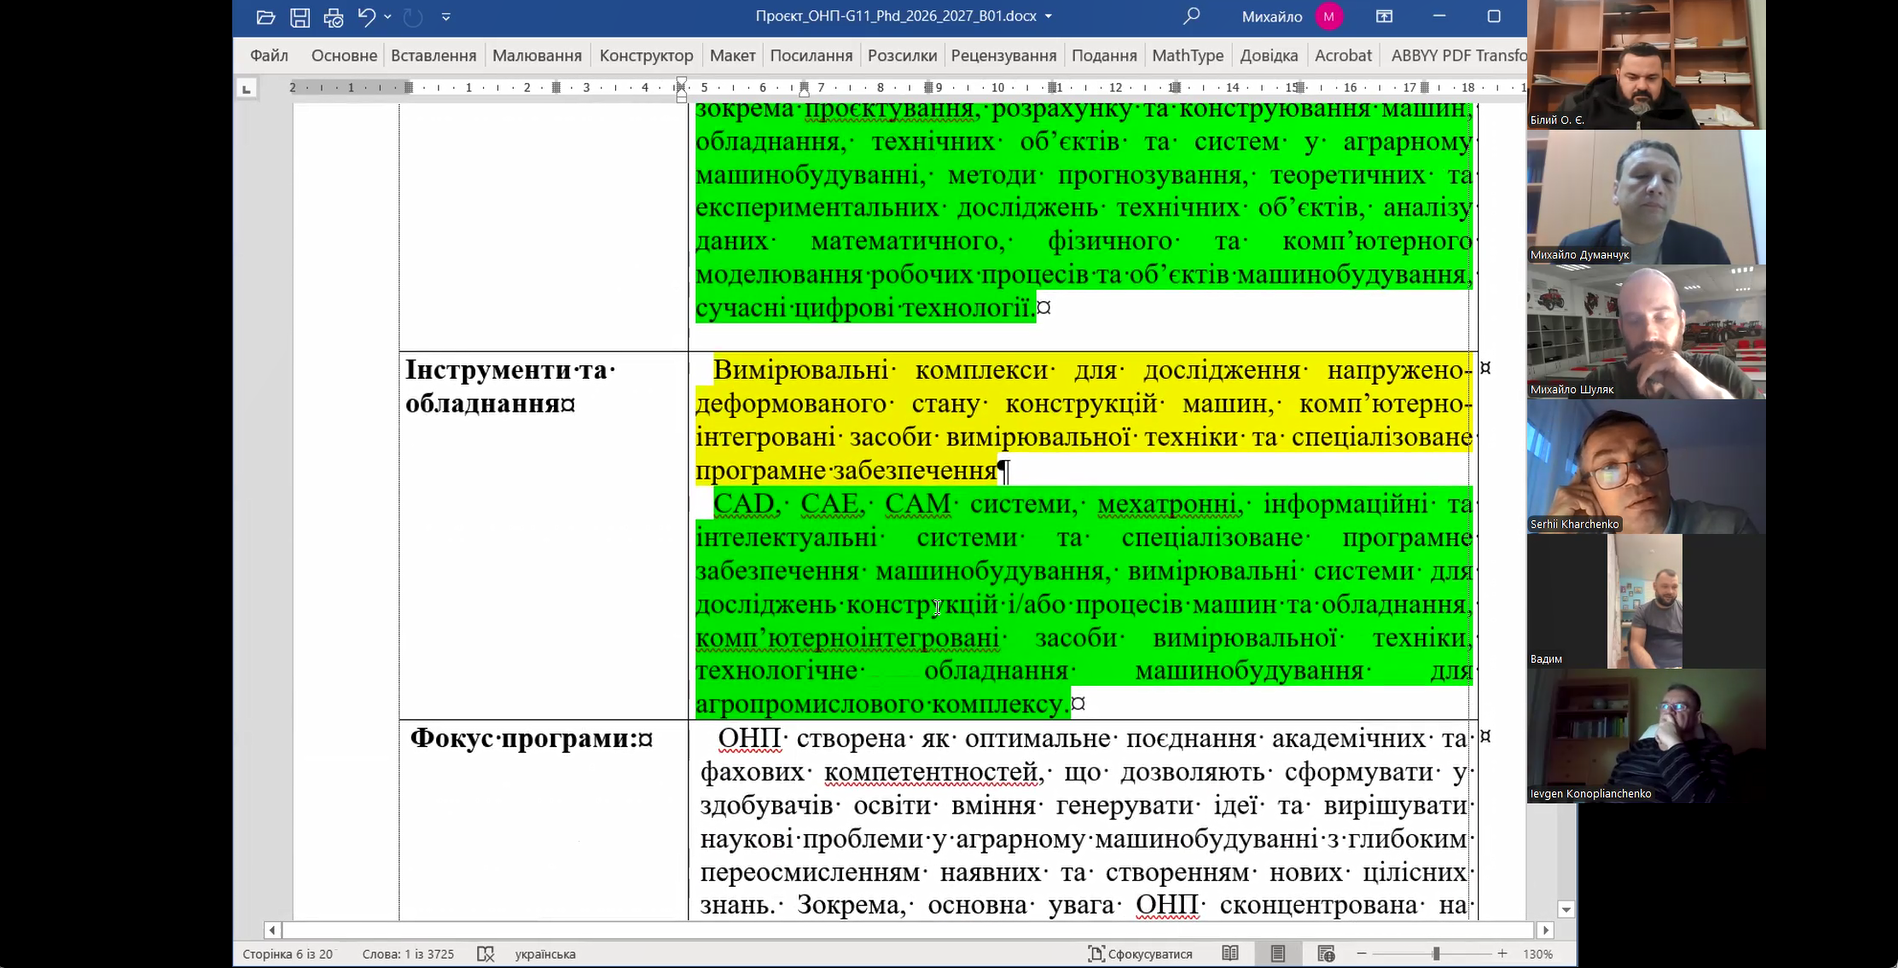This screenshot has width=1898, height=968.
Task: Undo the last action
Action: pos(366,17)
